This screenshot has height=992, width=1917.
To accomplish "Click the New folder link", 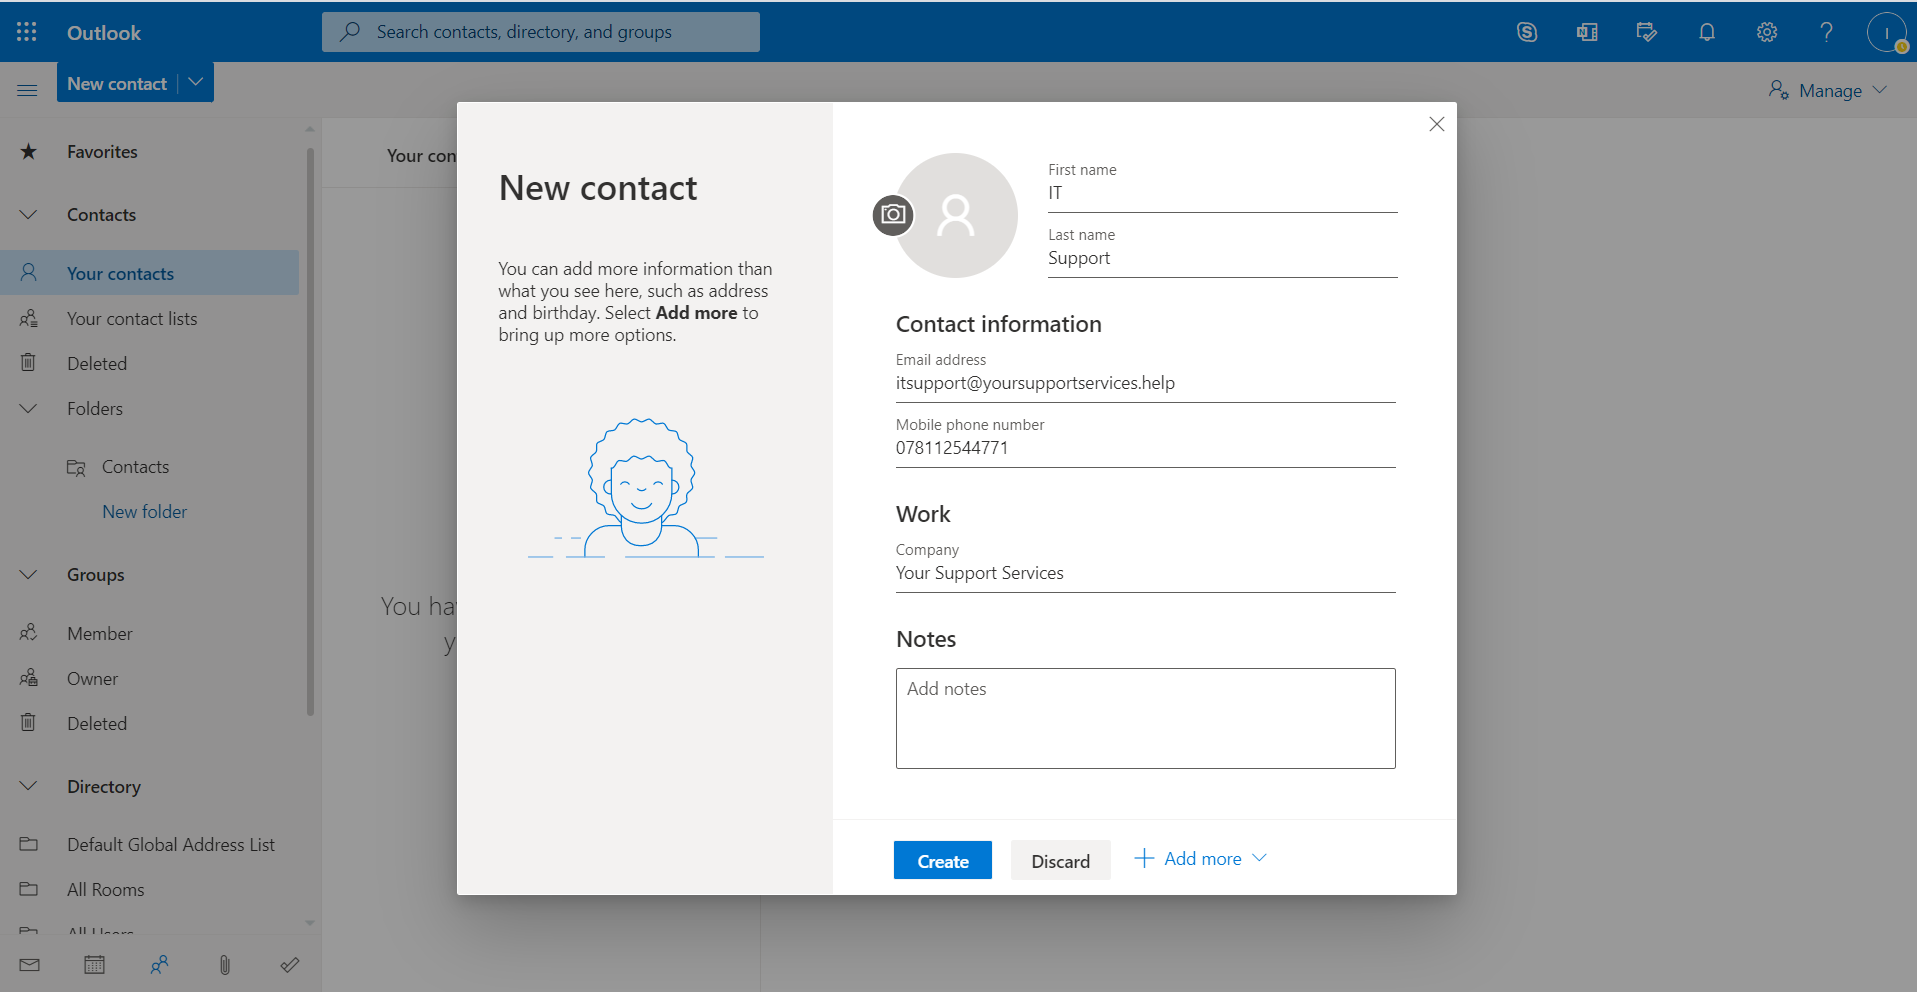I will click(144, 512).
